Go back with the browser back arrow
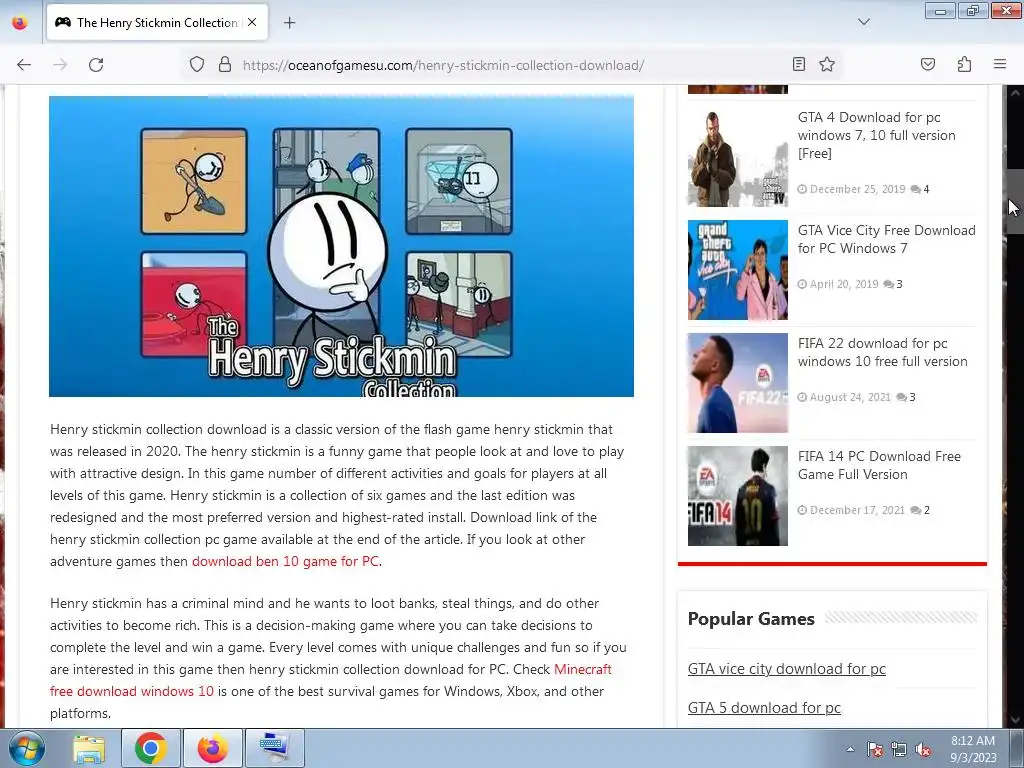1024x768 pixels. [24, 65]
